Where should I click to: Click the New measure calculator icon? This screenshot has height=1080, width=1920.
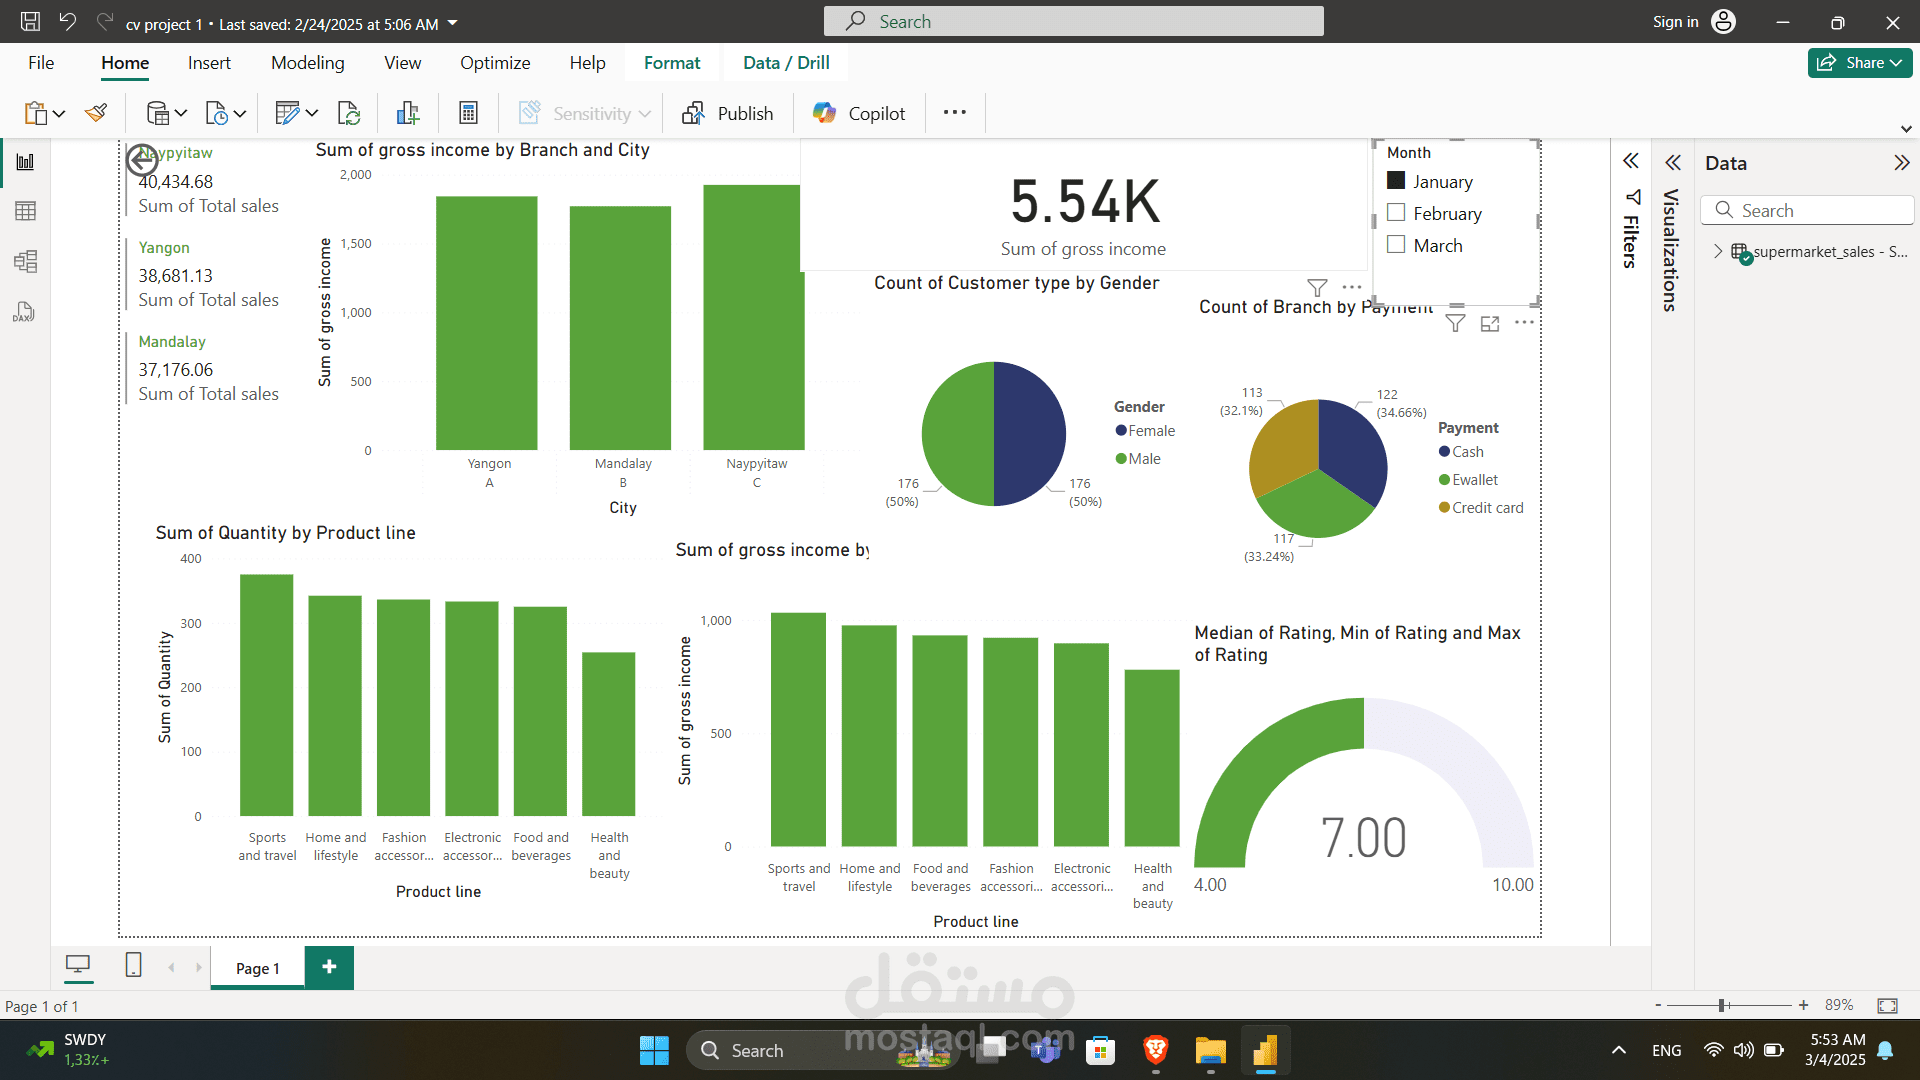(x=468, y=113)
